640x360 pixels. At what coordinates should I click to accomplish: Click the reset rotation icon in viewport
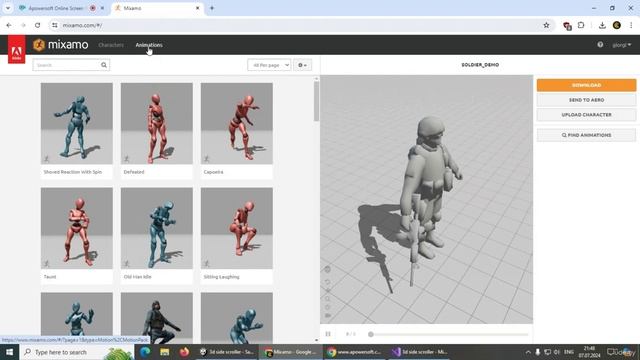[328, 282]
